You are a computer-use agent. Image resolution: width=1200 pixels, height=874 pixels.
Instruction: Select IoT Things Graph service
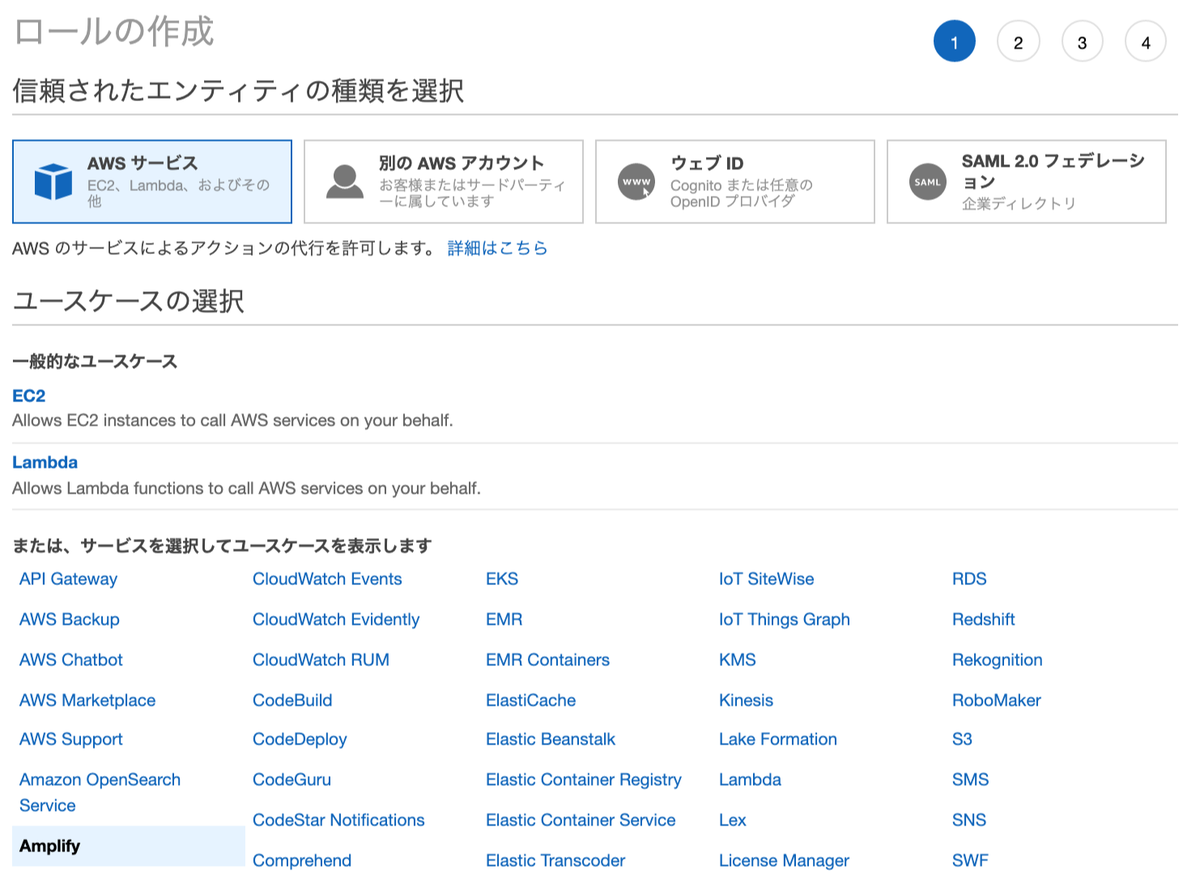point(784,619)
